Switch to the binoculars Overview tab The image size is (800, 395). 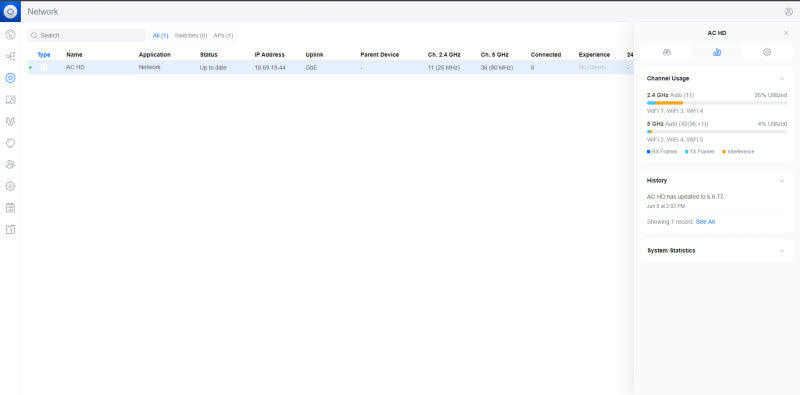pos(667,52)
